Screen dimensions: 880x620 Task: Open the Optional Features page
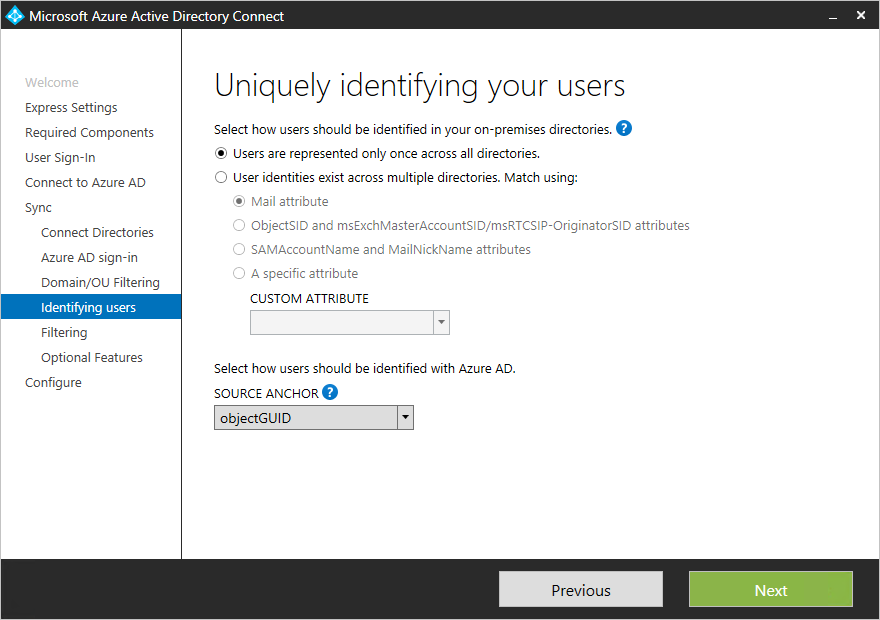tap(93, 357)
